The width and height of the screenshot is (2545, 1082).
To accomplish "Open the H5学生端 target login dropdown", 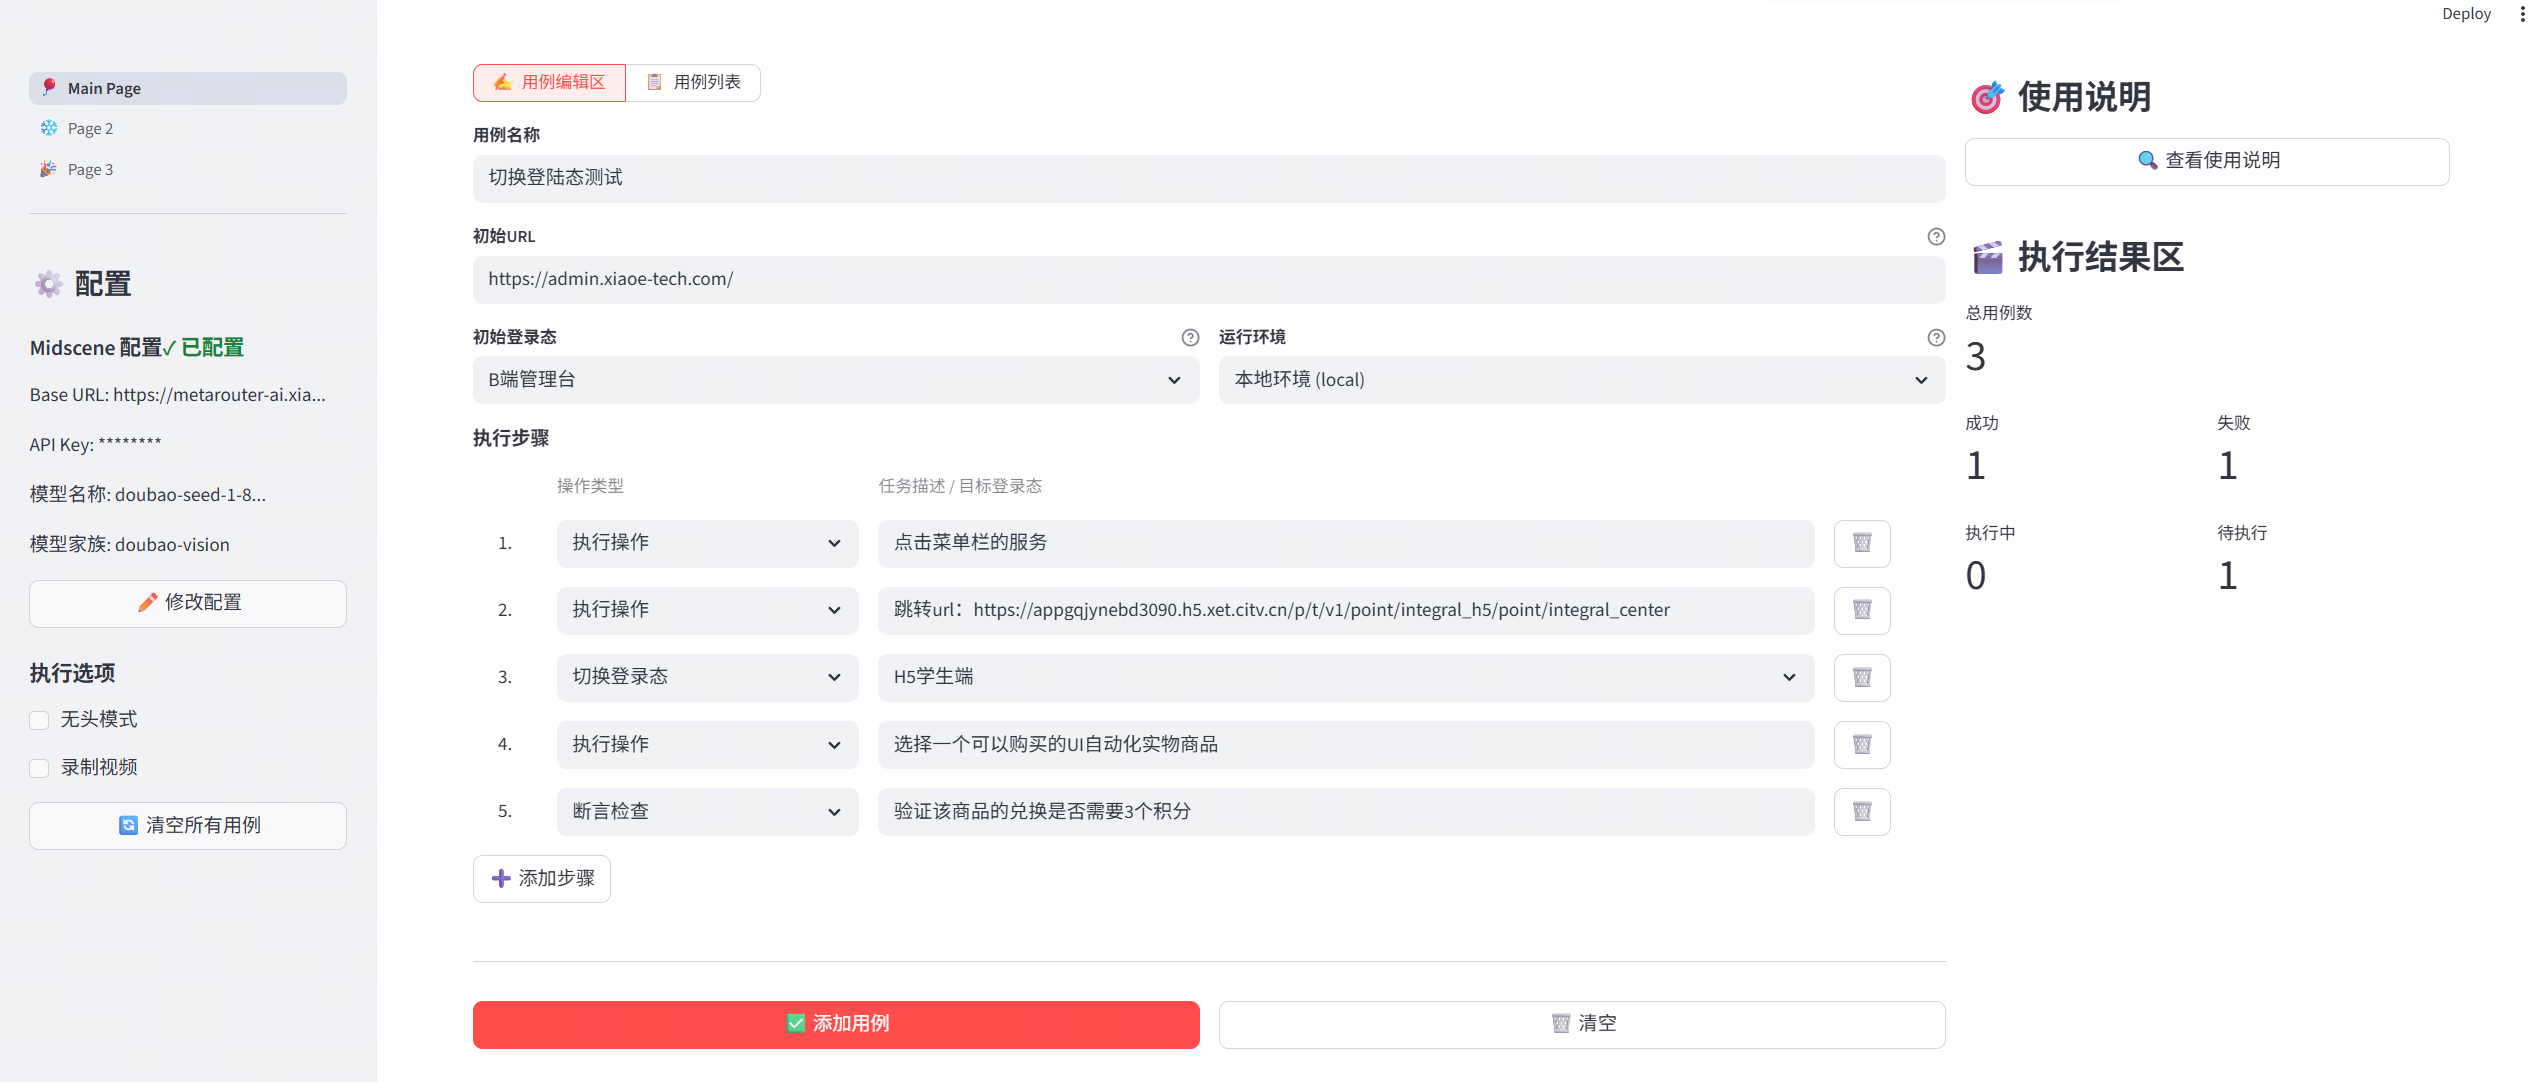I will [x=1345, y=677].
